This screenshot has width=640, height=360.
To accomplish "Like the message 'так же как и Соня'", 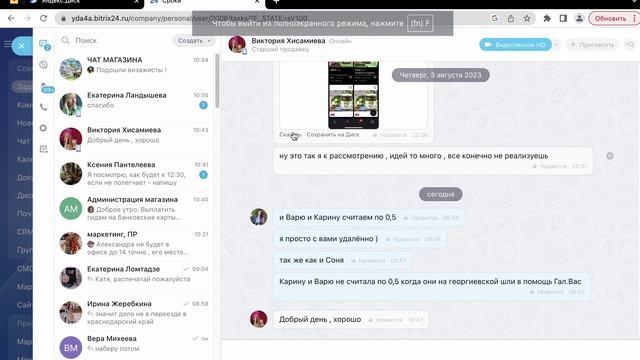I will (x=368, y=260).
